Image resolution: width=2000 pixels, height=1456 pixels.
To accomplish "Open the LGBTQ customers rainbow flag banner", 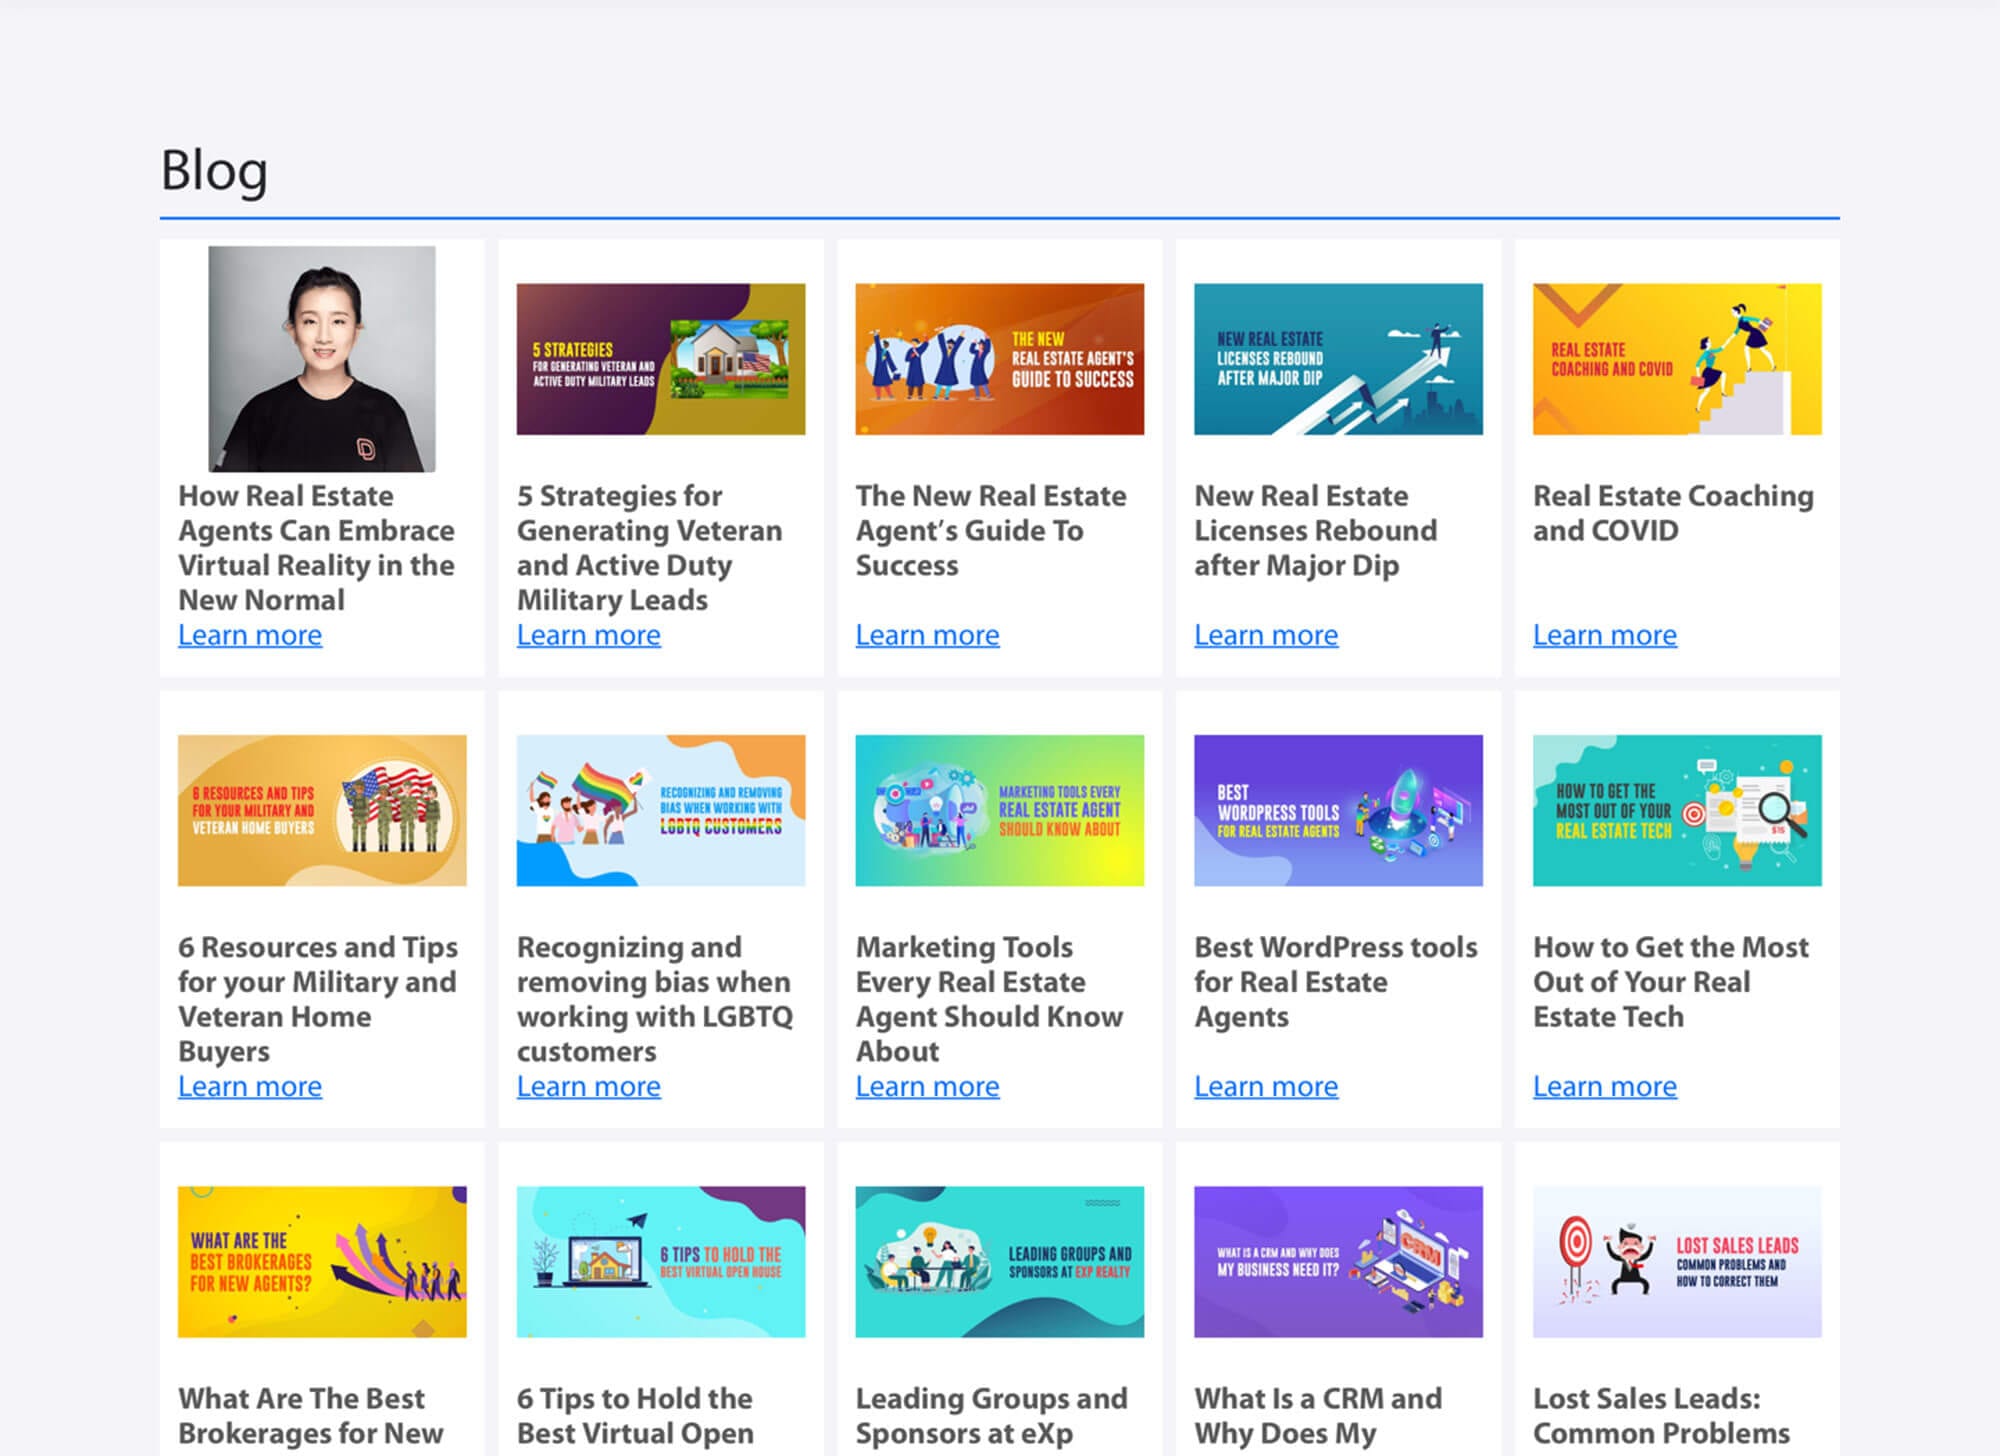I will 661,810.
